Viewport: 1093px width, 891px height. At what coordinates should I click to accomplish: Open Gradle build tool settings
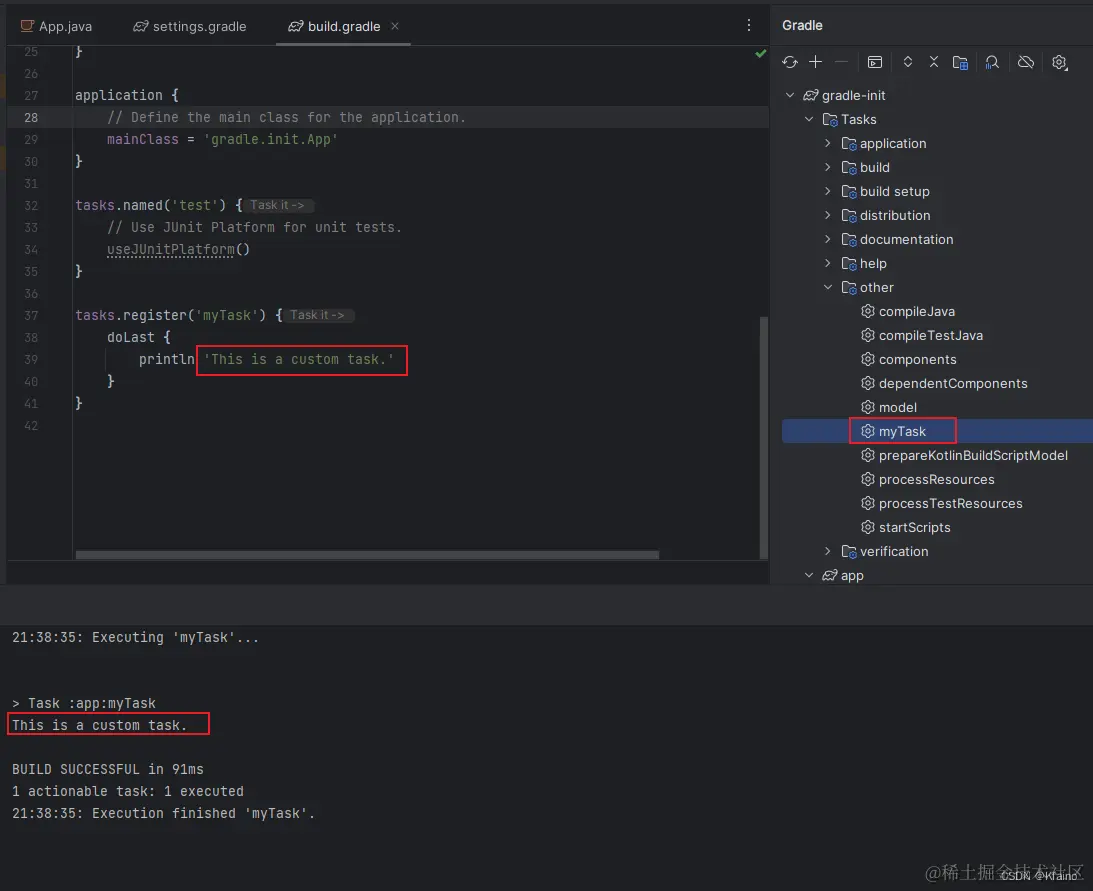[1060, 63]
